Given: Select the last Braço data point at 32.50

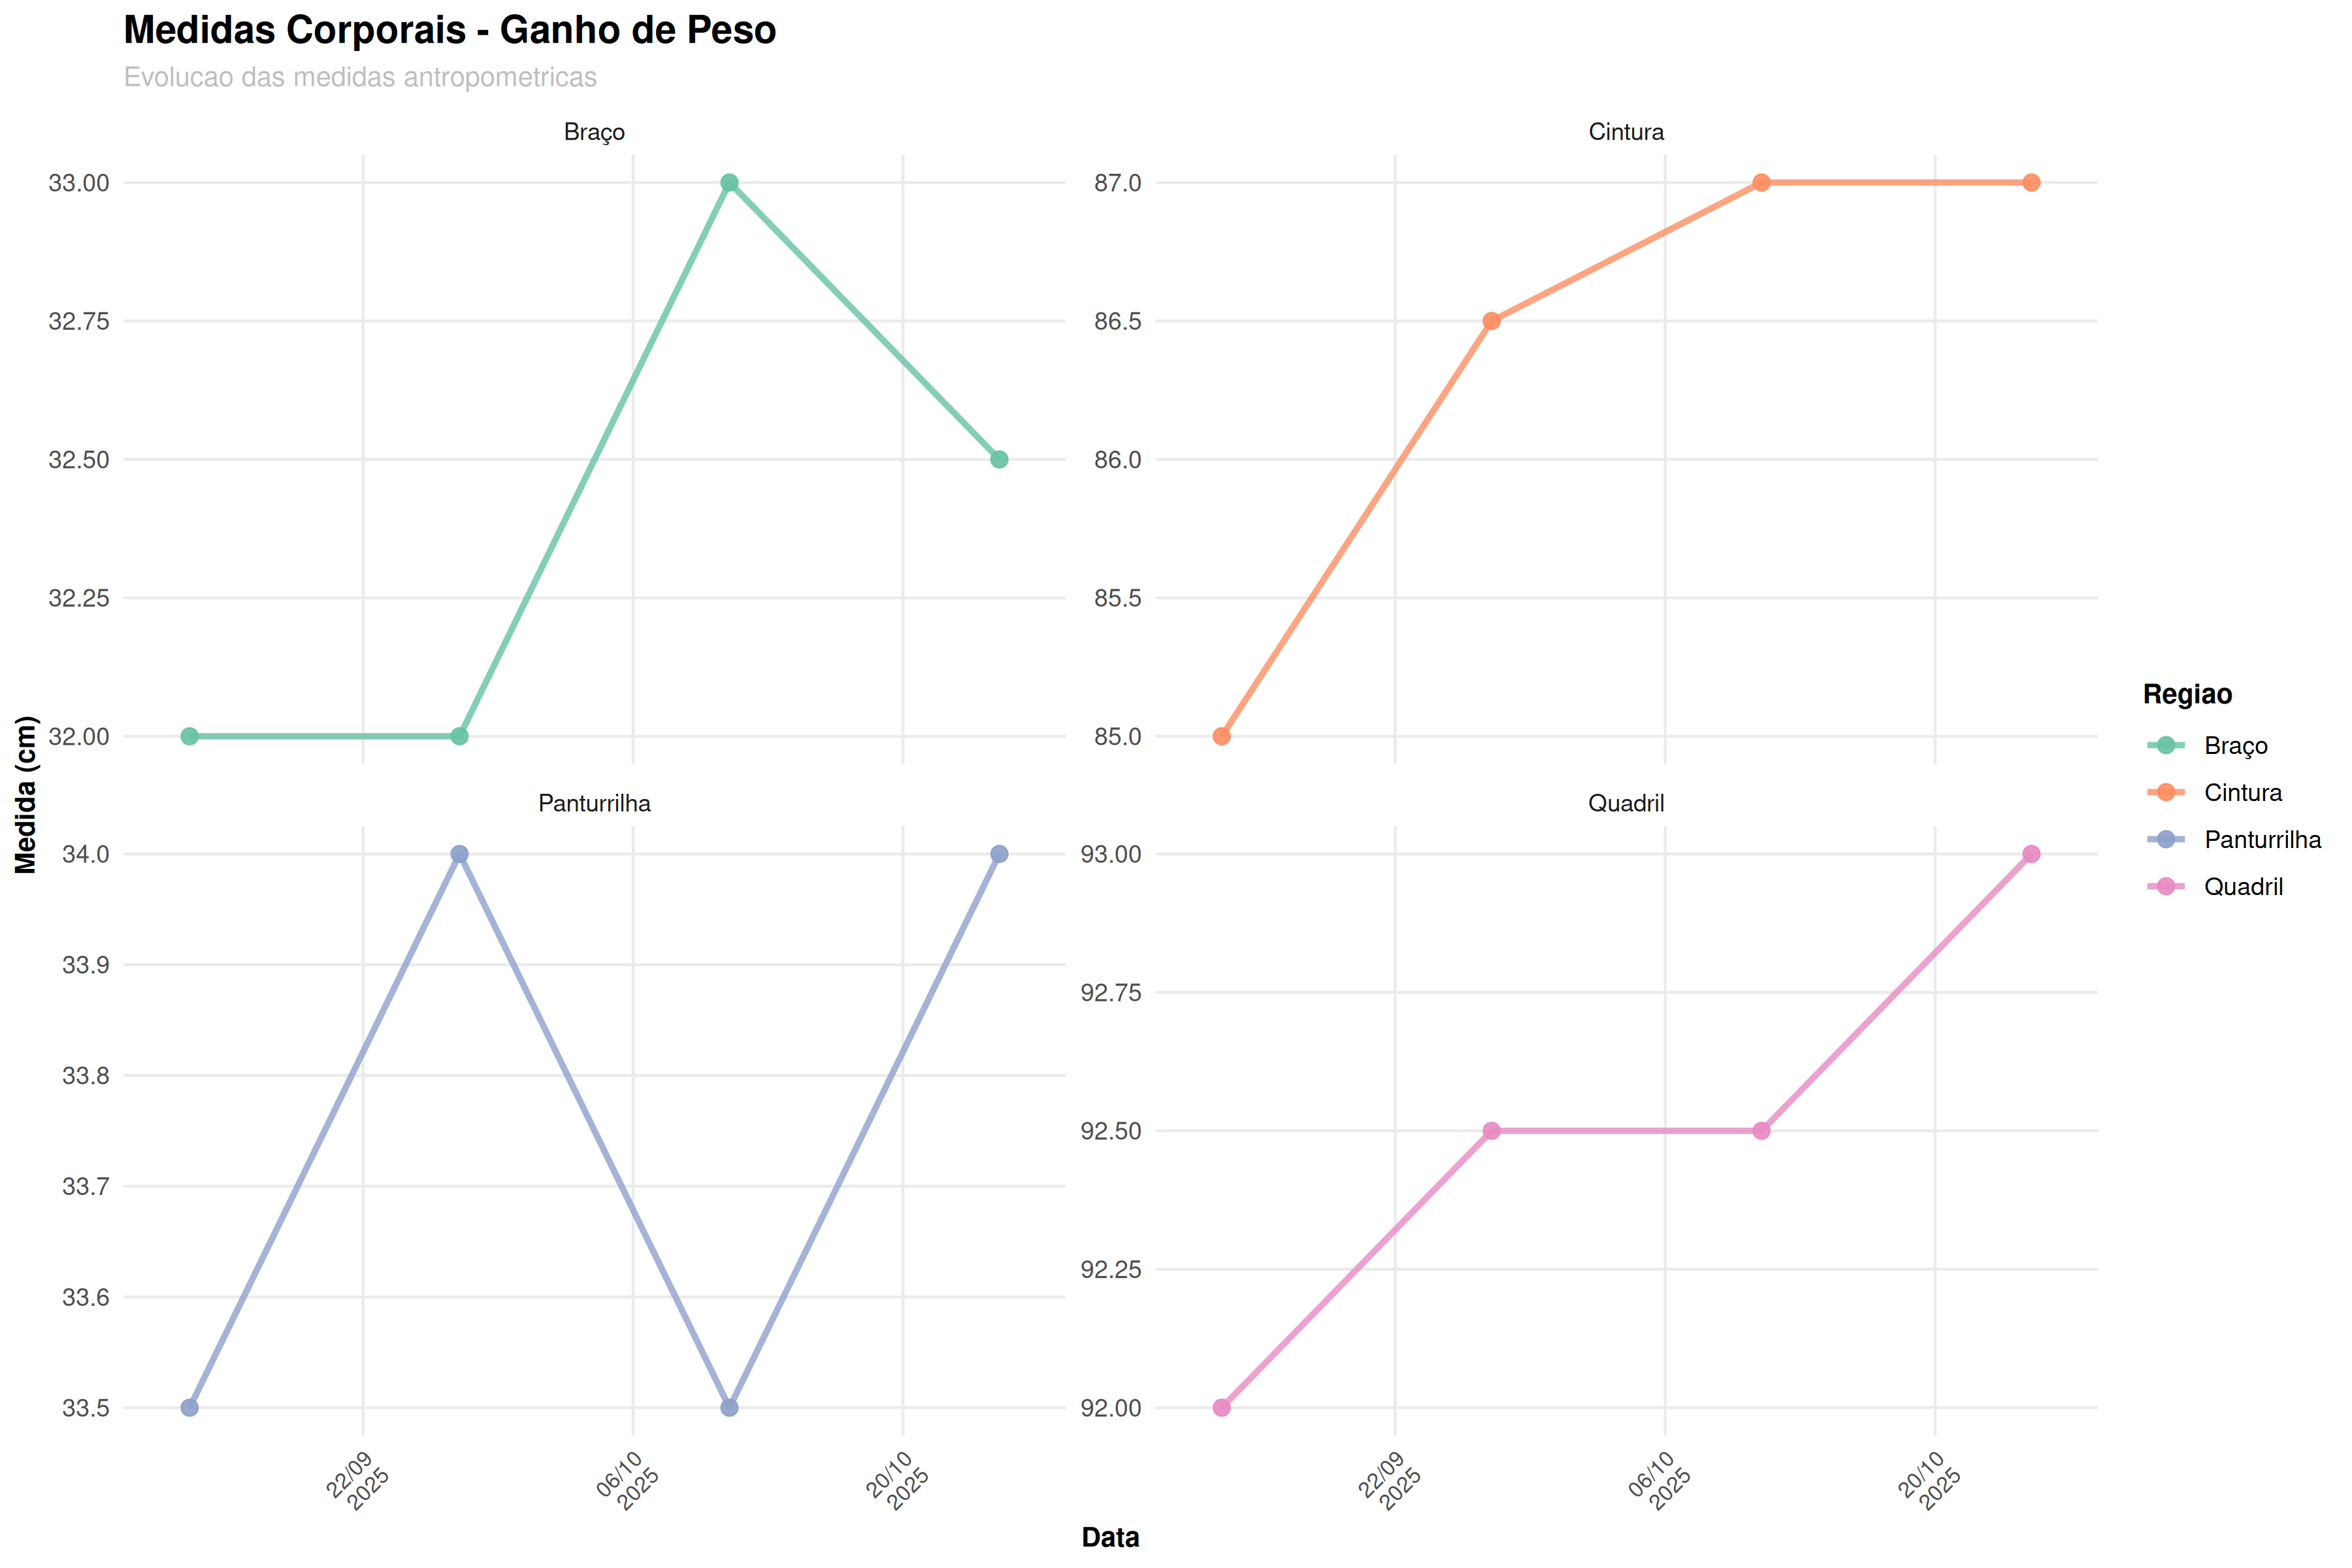Looking at the screenshot, I should tap(999, 460).
